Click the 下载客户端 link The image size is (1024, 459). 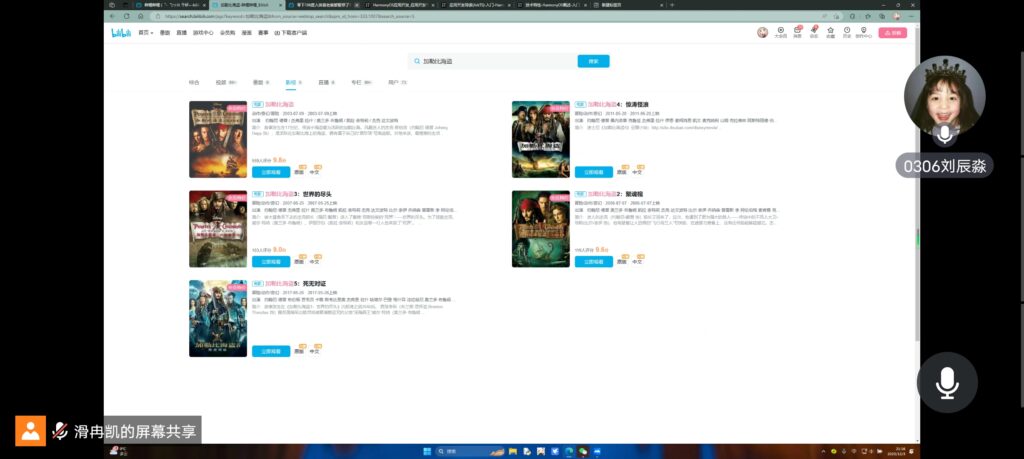coord(291,33)
